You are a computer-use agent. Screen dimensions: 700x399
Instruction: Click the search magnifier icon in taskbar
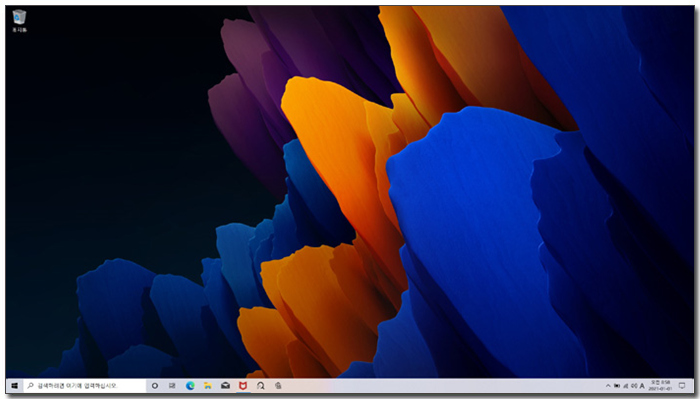[30, 386]
